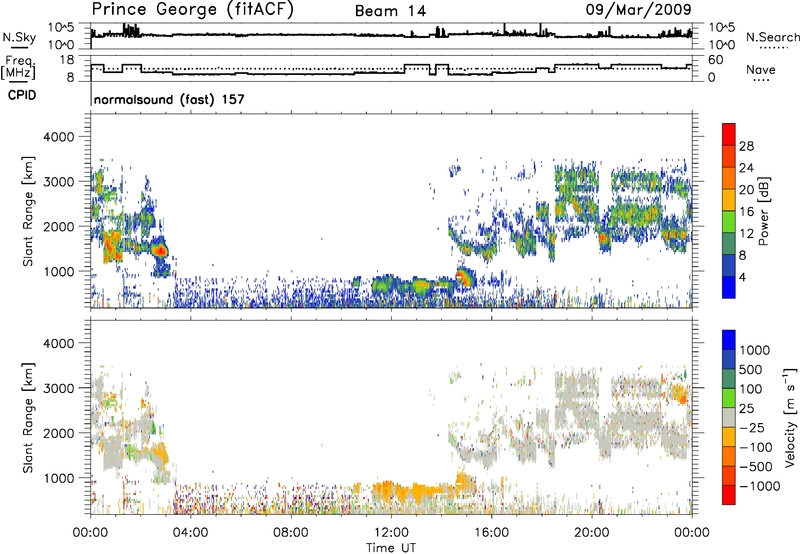
Task: Click the date '09/Mar/2009'
Action: (638, 9)
